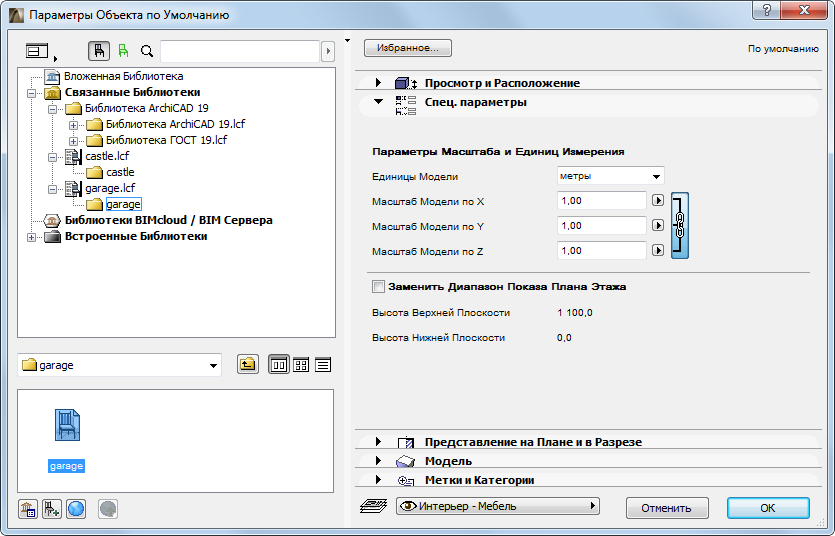This screenshot has width=835, height=536.
Task: Toggle the black chair folder view button
Action: (100, 51)
